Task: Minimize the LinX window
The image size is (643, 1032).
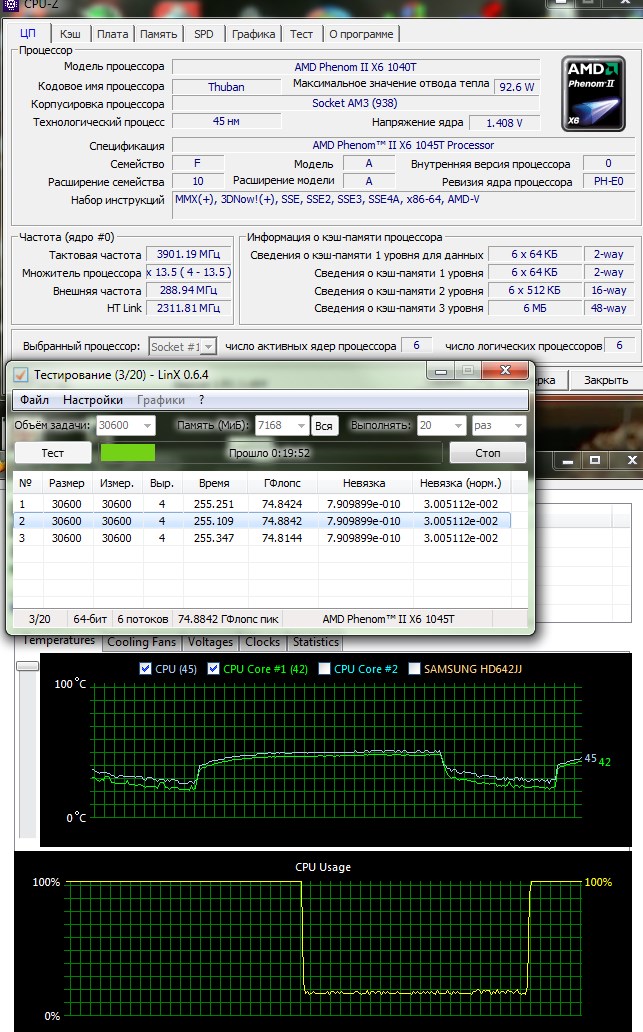Action: click(441, 371)
